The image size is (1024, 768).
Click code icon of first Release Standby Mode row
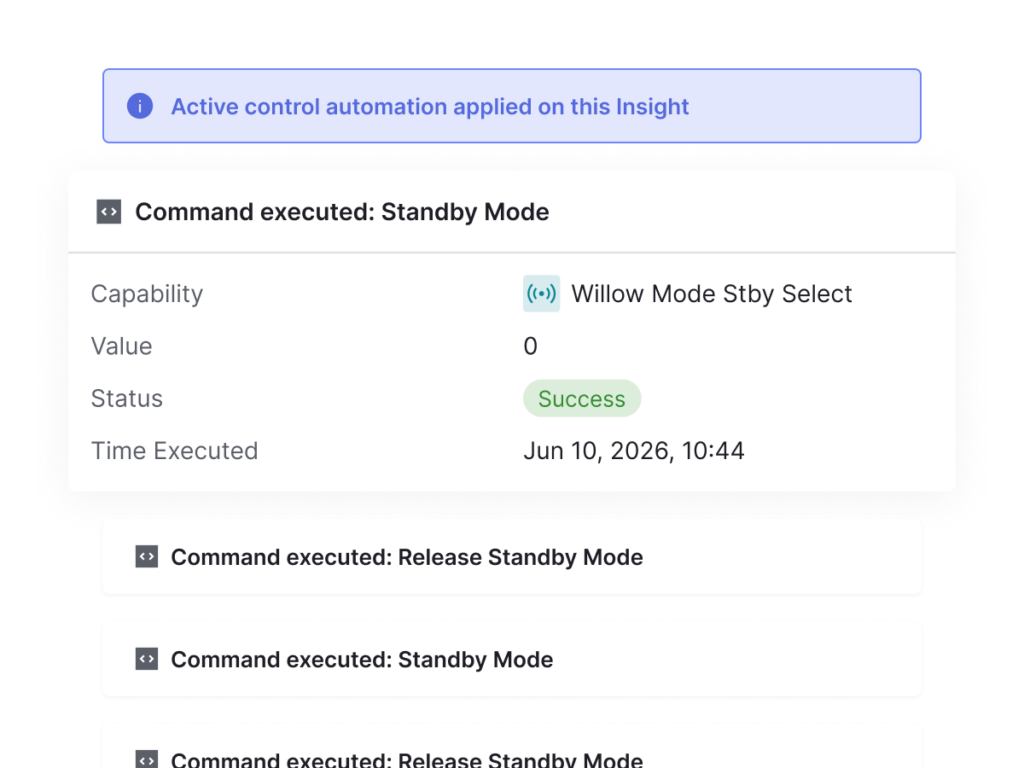click(x=146, y=557)
